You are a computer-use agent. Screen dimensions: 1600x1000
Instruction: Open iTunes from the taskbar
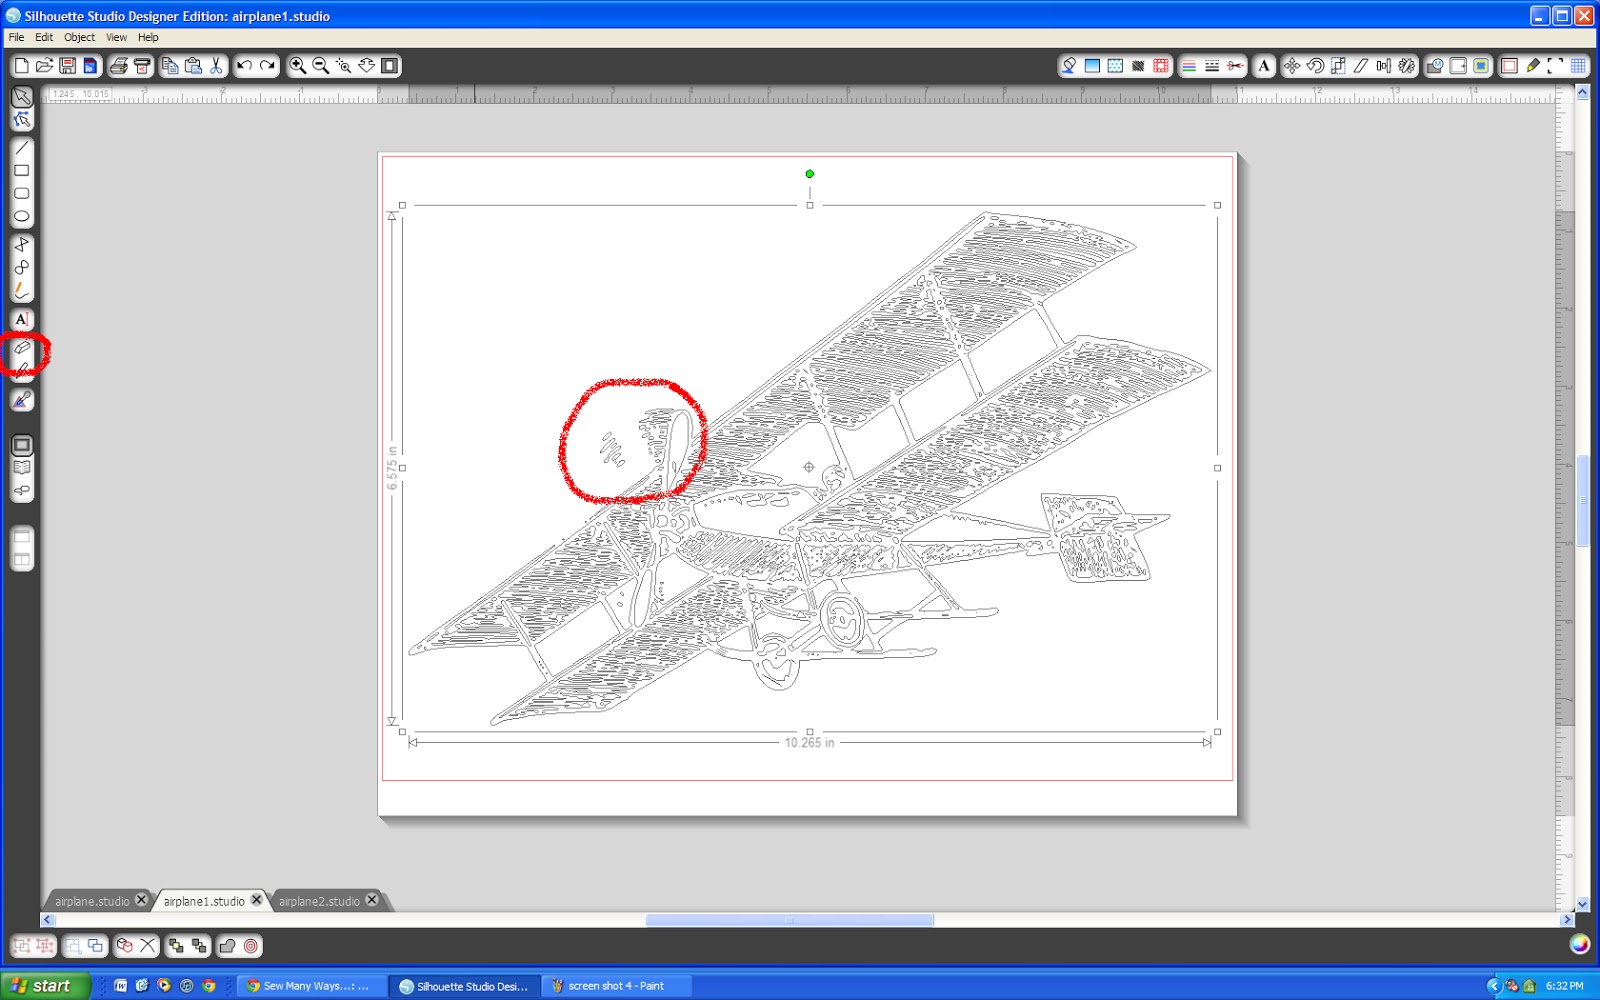(186, 986)
